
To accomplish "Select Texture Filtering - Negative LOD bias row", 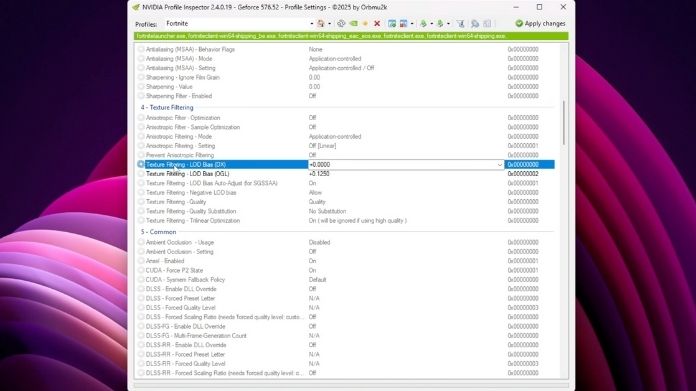I will (346, 193).
